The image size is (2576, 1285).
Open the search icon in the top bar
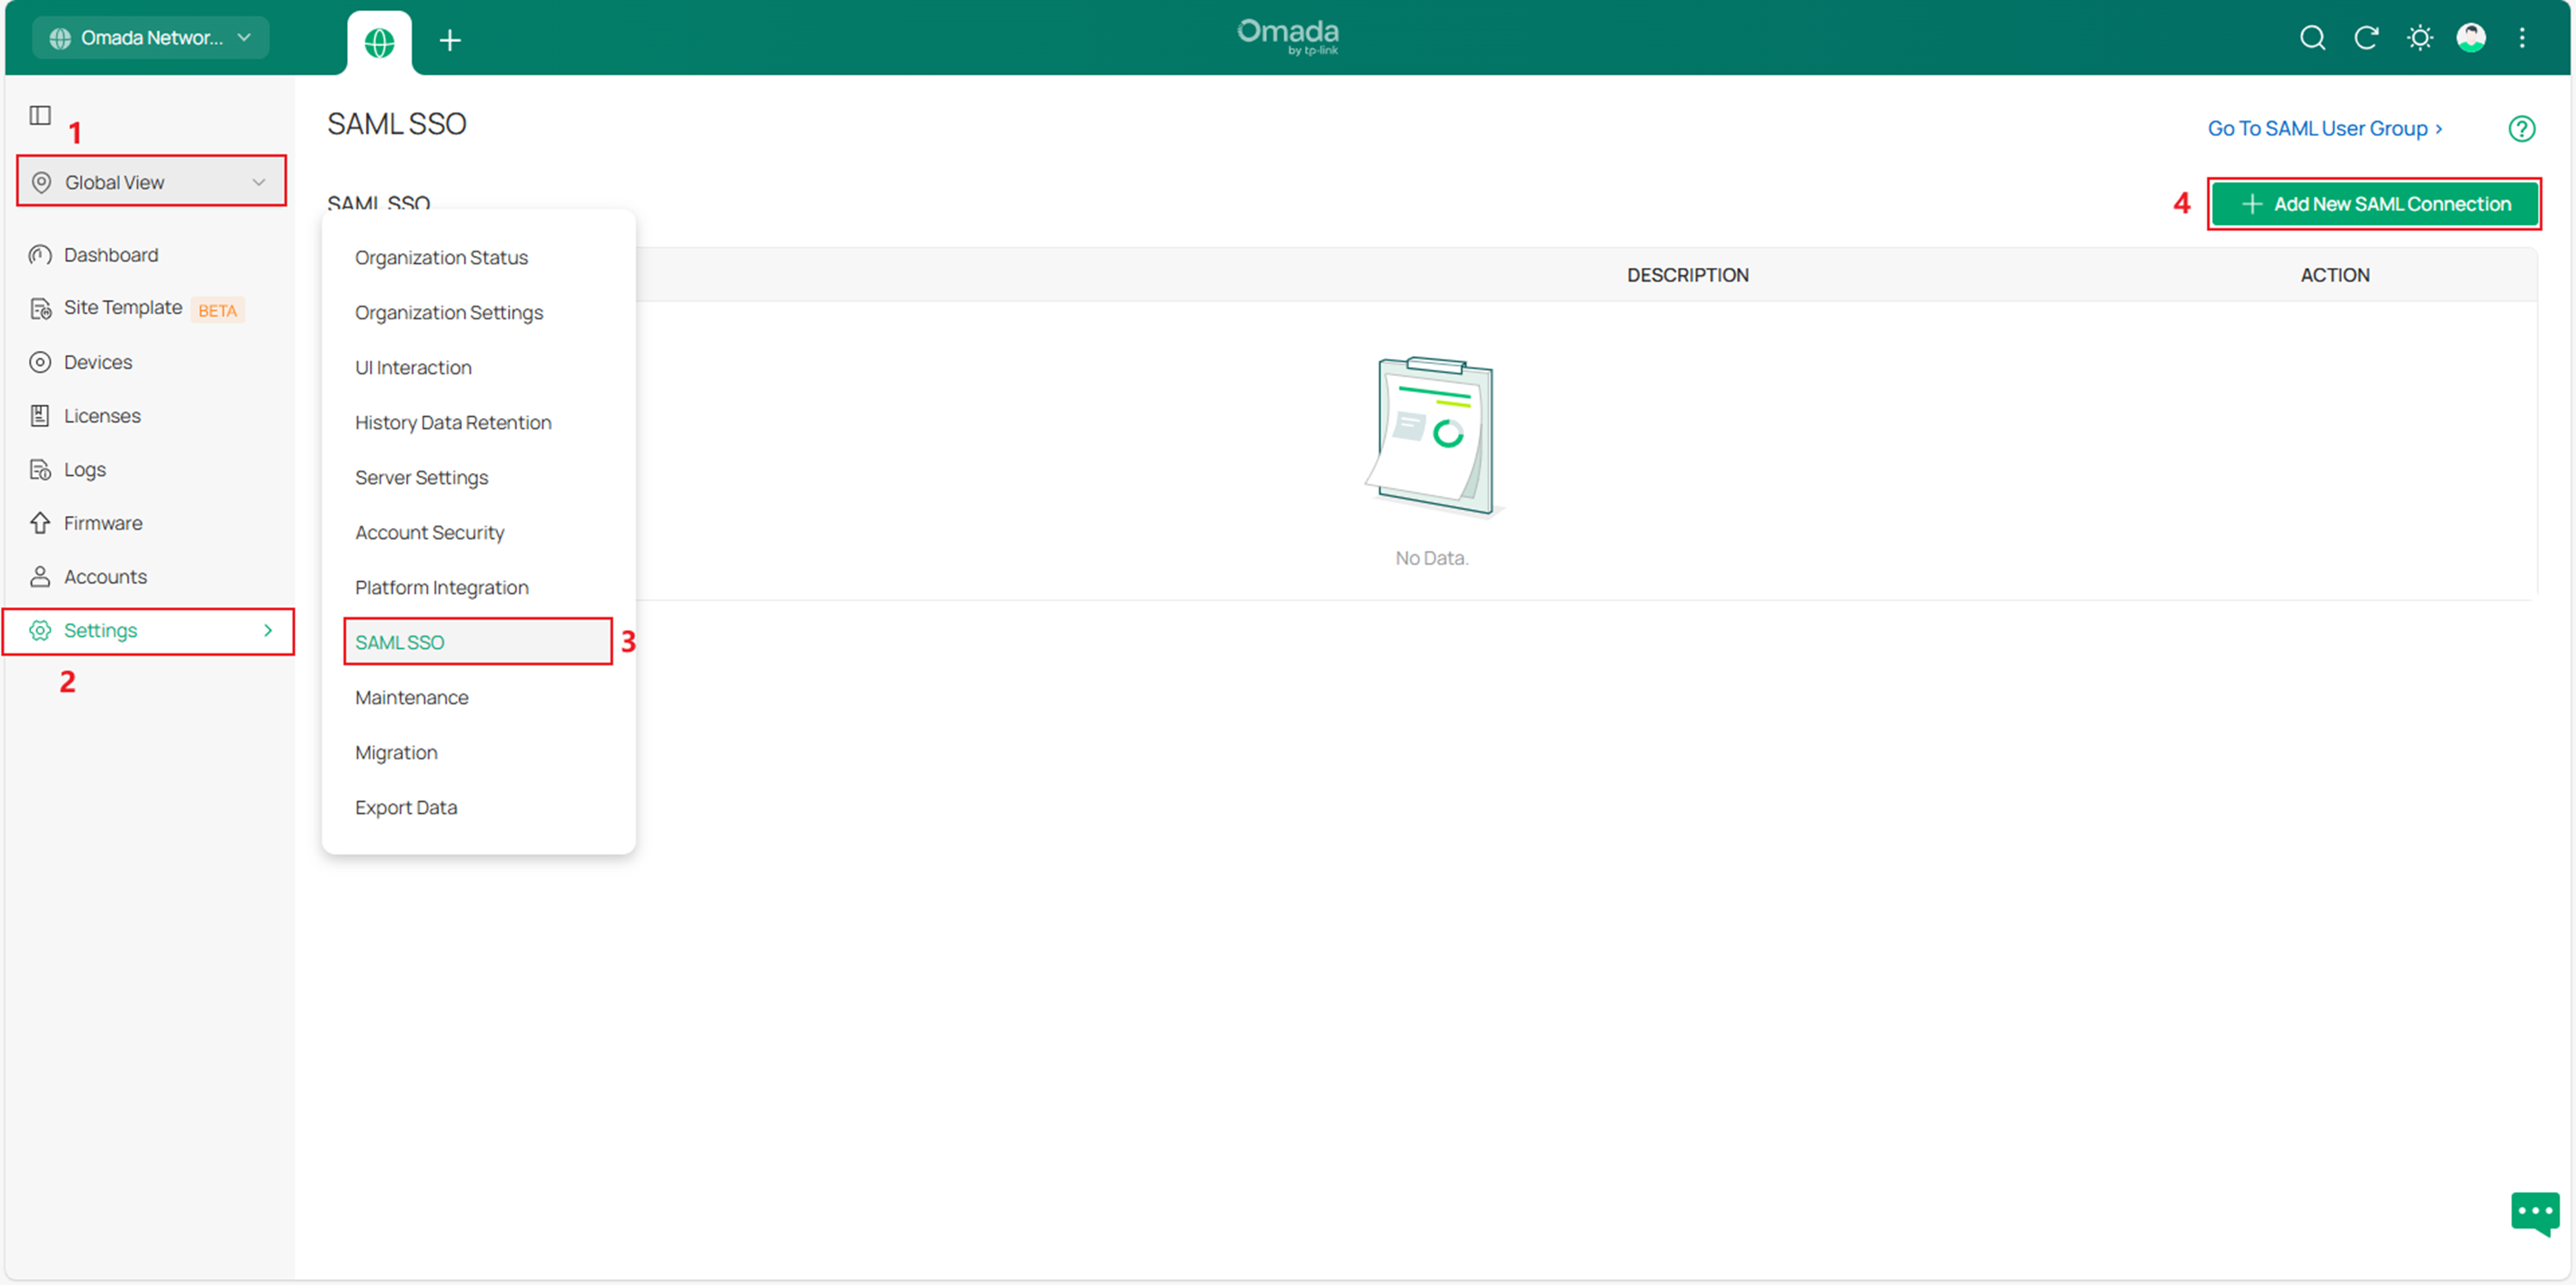tap(2312, 38)
